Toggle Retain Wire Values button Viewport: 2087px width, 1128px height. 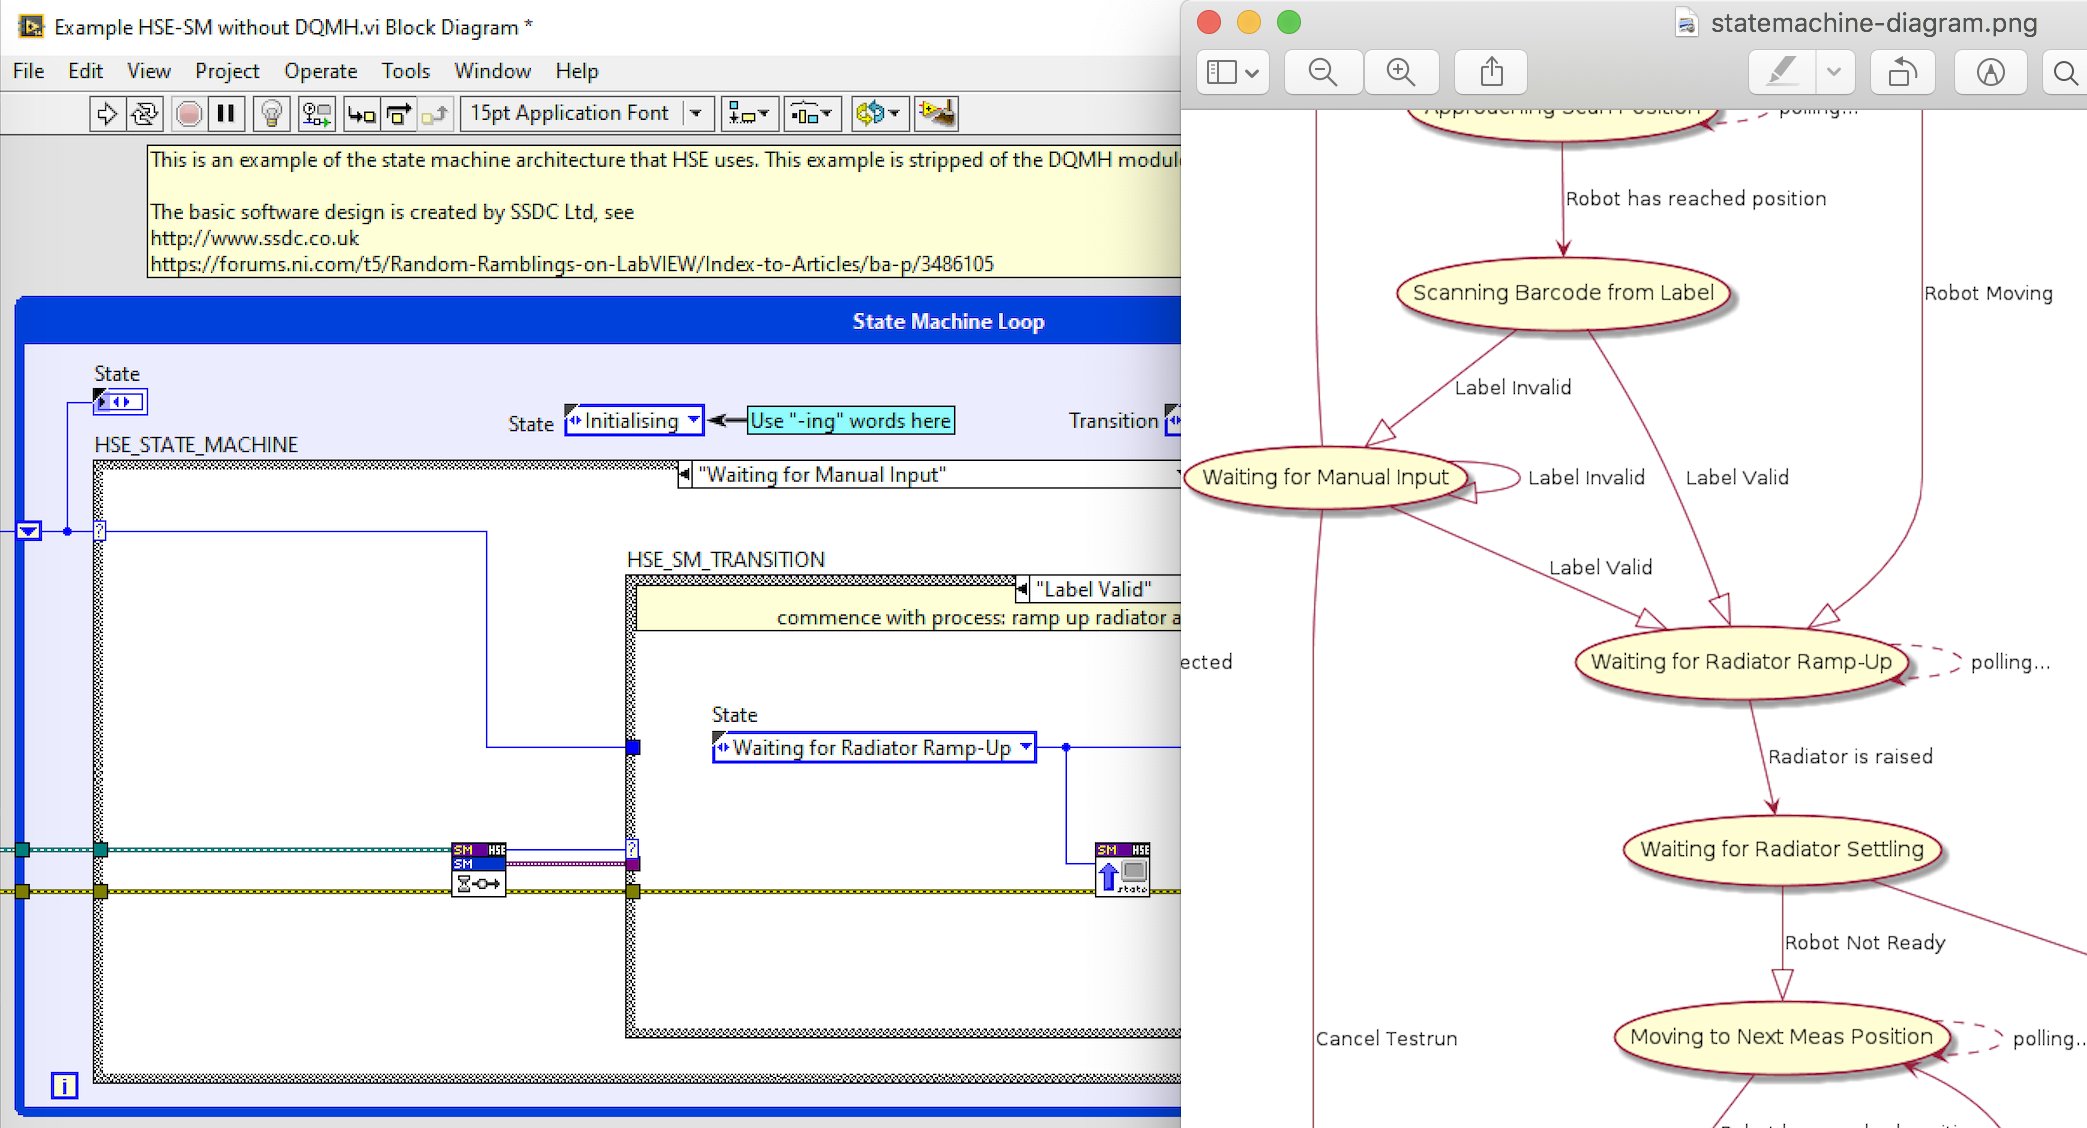click(317, 114)
